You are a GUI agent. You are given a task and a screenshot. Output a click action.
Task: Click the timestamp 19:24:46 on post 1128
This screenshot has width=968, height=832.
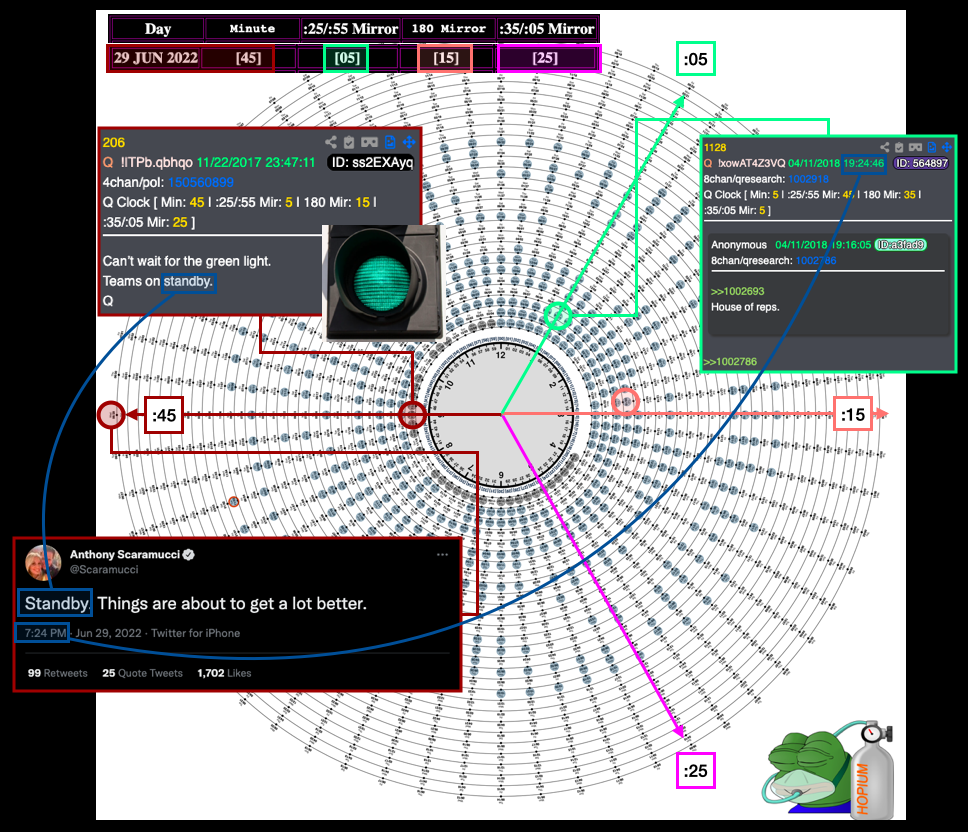[x=864, y=164]
